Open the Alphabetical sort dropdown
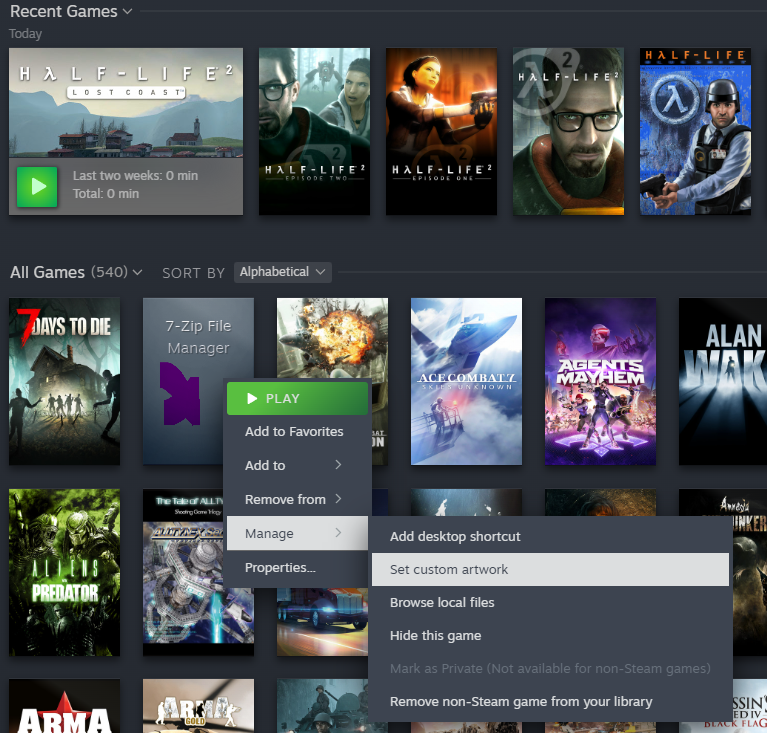Image resolution: width=767 pixels, height=733 pixels. [x=283, y=272]
